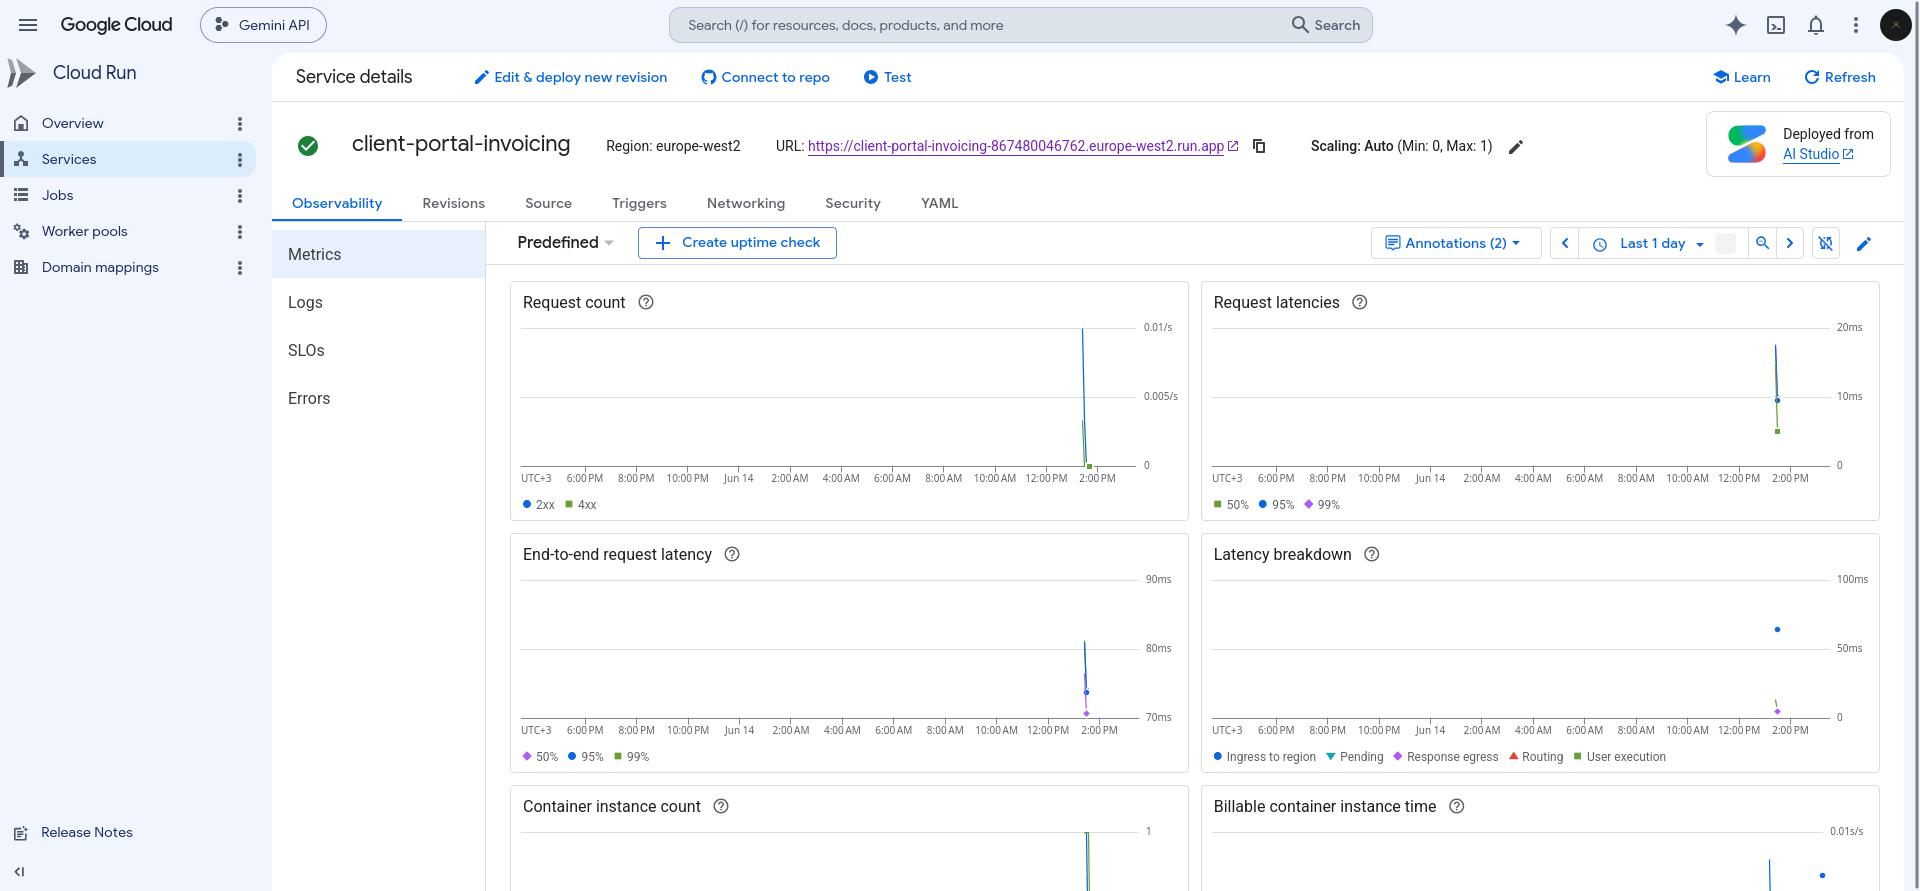This screenshot has height=891, width=1920.
Task: Switch to the YAML tab
Action: pyautogui.click(x=939, y=203)
